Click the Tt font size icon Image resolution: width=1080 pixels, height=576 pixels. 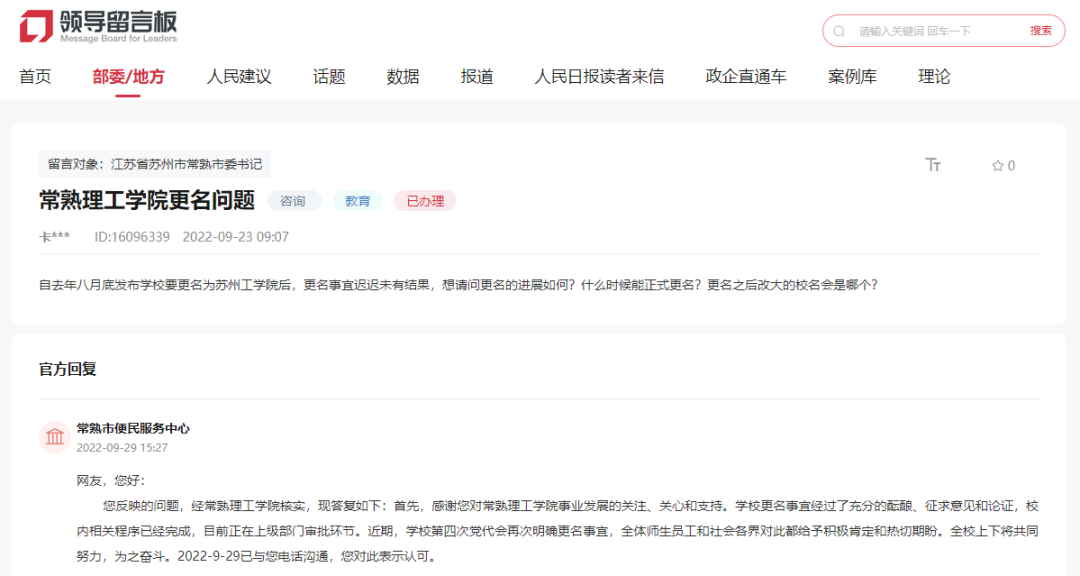[933, 166]
